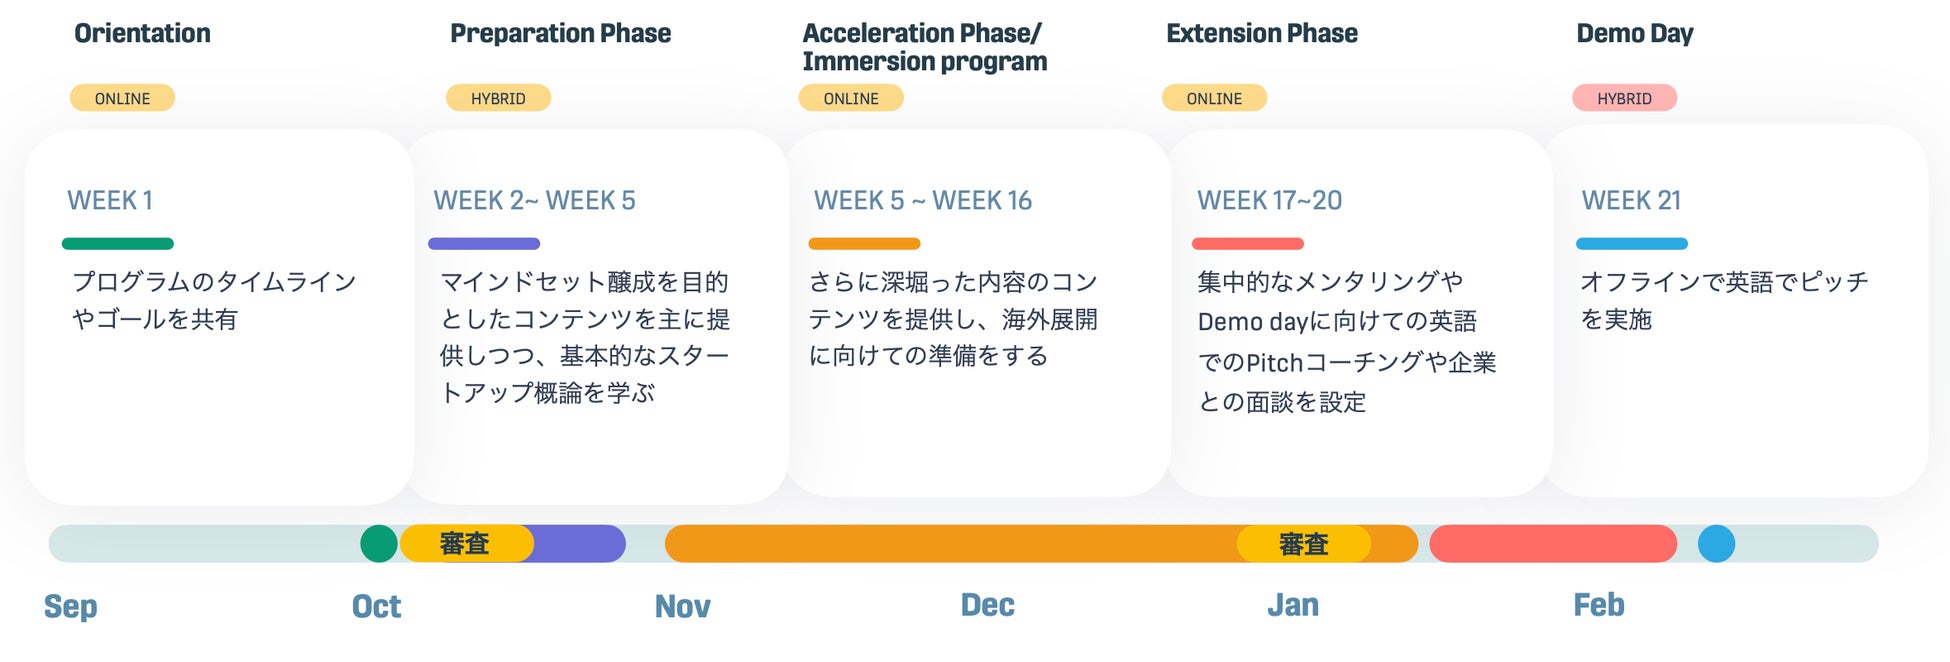1950x662 pixels.
Task: Select the ONLINE tag under Orientation
Action: [122, 98]
